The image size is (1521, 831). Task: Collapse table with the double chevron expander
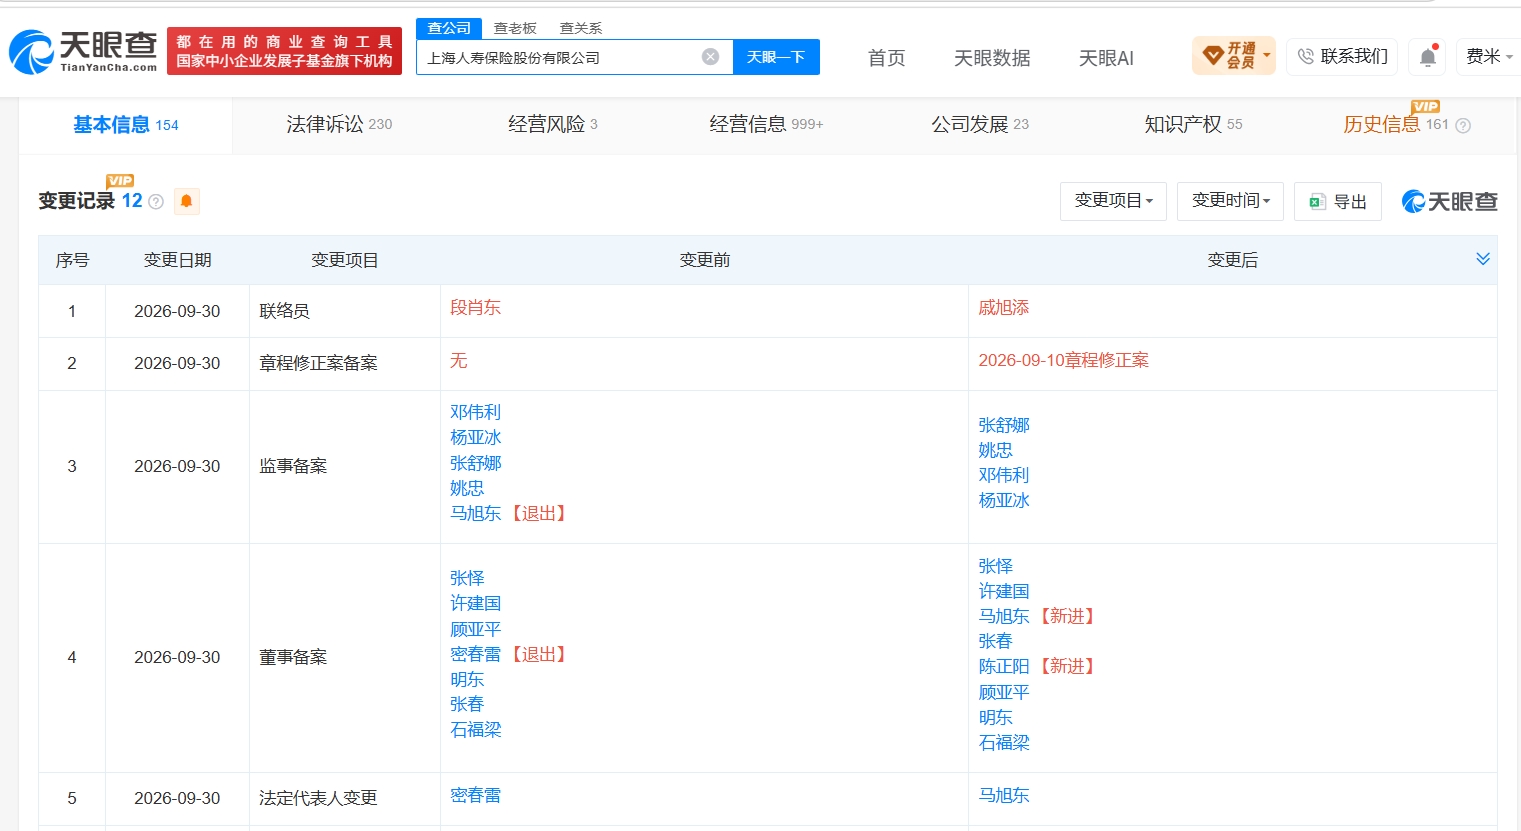click(x=1483, y=259)
